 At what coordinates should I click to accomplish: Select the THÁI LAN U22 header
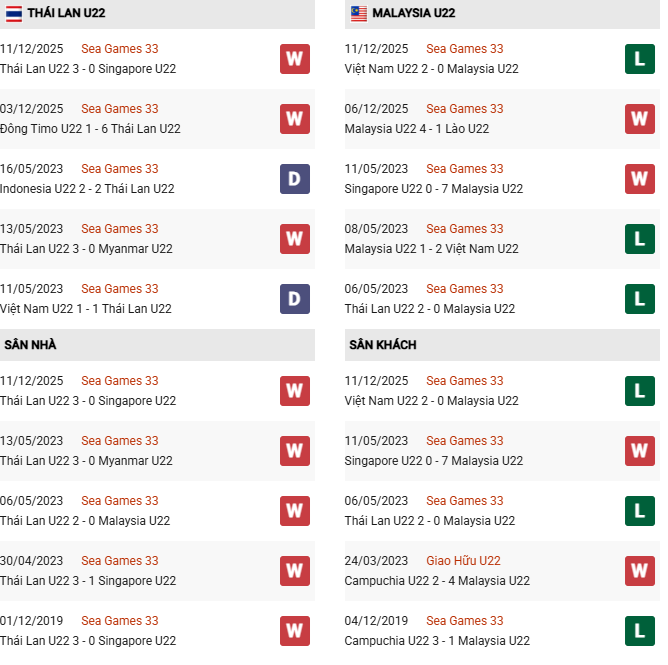click(x=67, y=13)
